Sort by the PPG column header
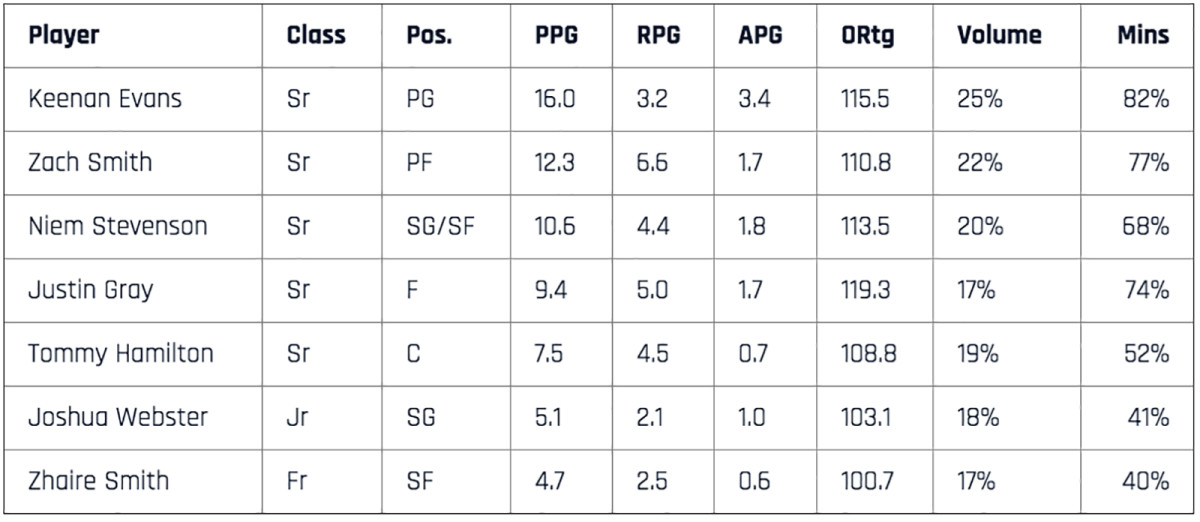This screenshot has height=522, width=1200. [x=556, y=36]
